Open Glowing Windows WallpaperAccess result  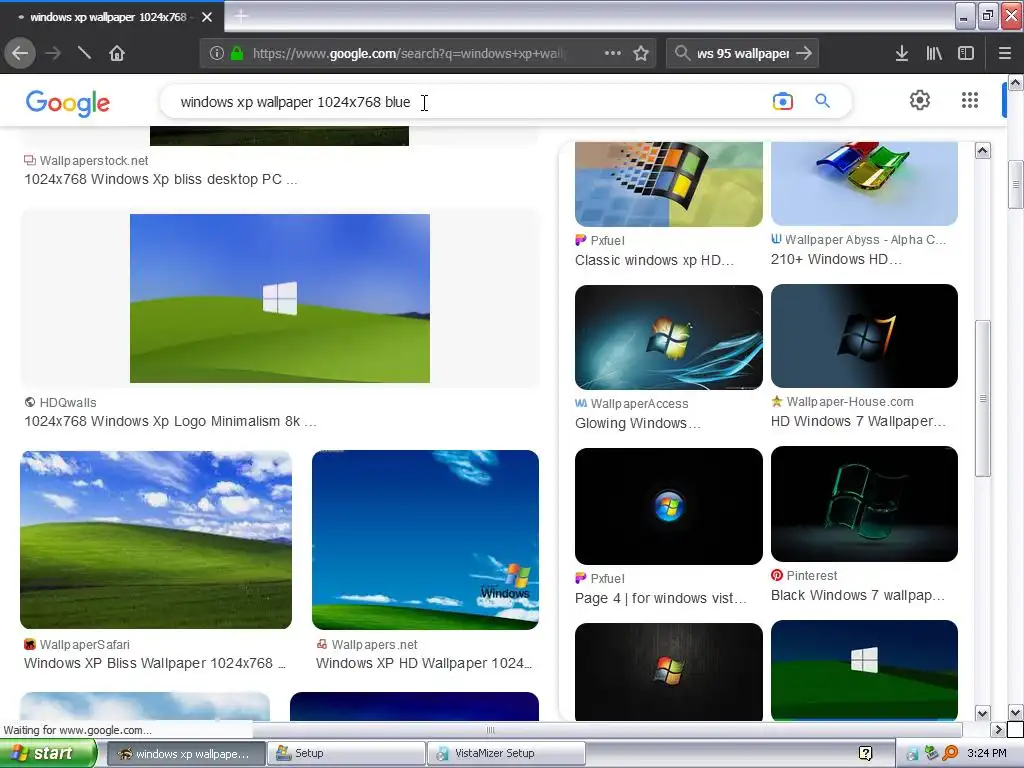click(x=637, y=423)
